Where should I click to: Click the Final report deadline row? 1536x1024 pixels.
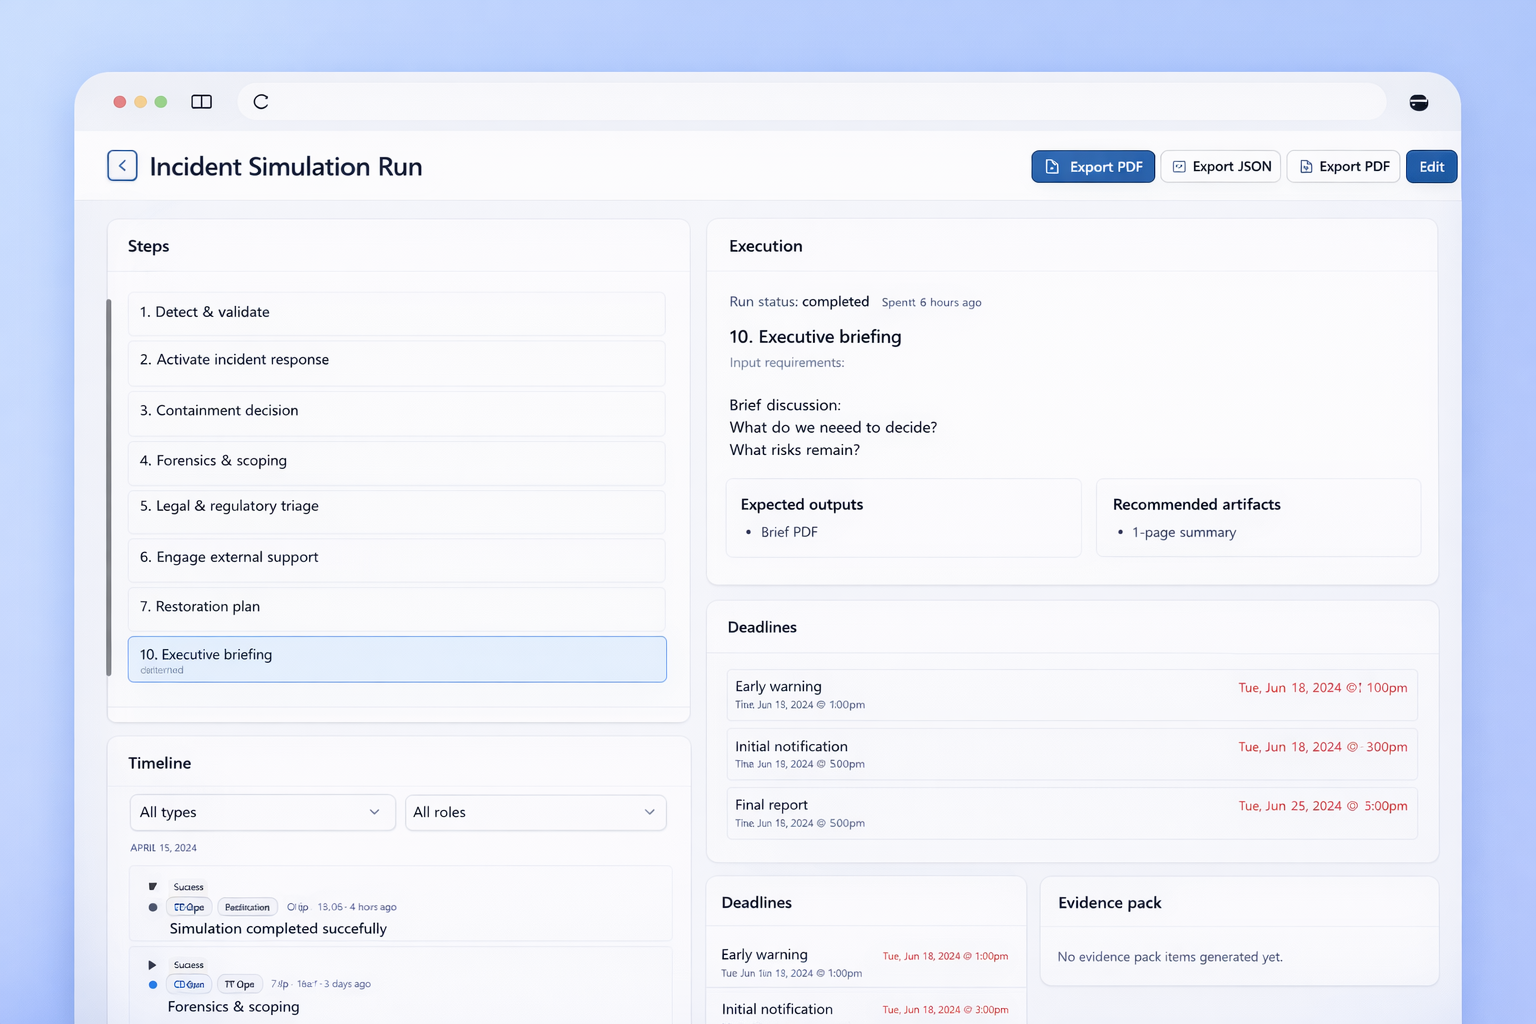point(1071,813)
